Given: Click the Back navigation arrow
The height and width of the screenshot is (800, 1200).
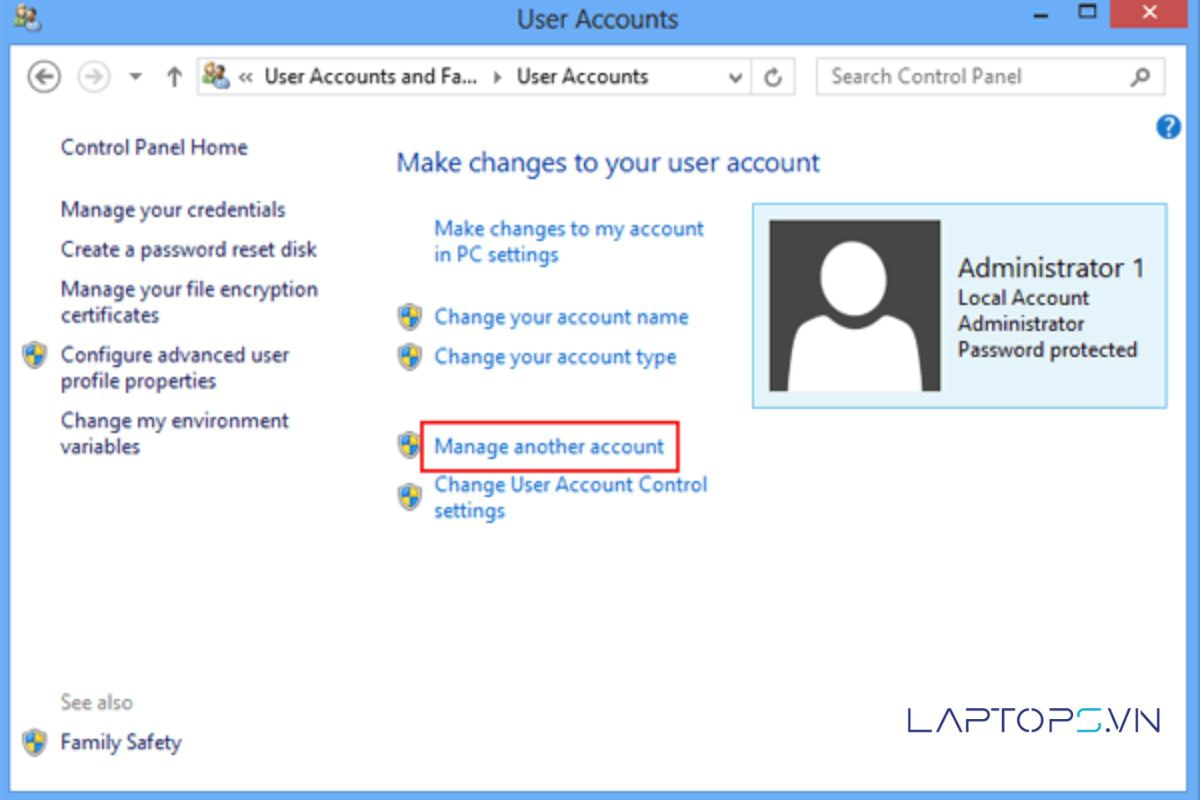Looking at the screenshot, I should pos(44,77).
